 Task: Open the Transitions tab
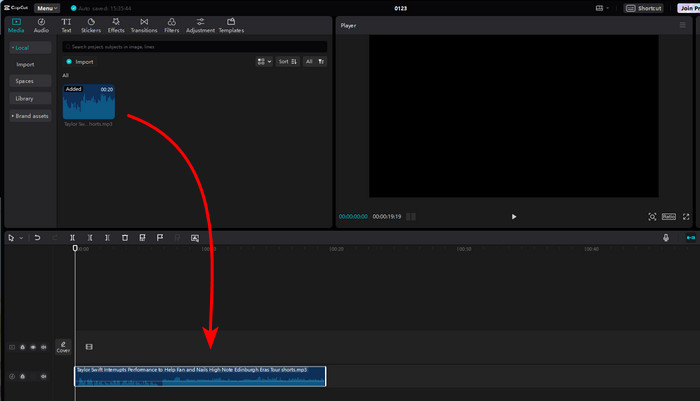pos(144,25)
